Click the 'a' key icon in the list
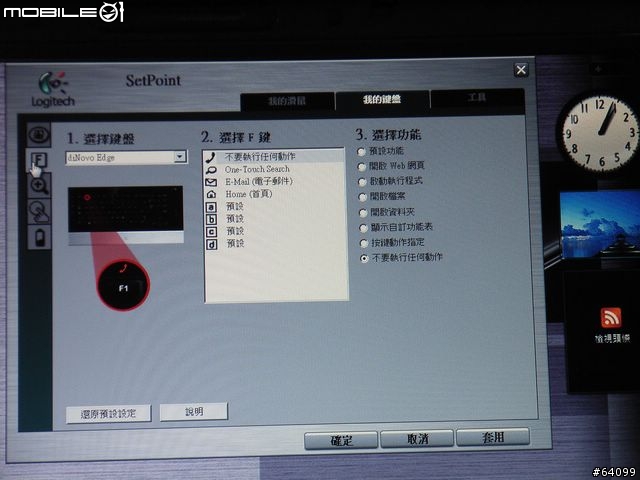 coord(211,207)
